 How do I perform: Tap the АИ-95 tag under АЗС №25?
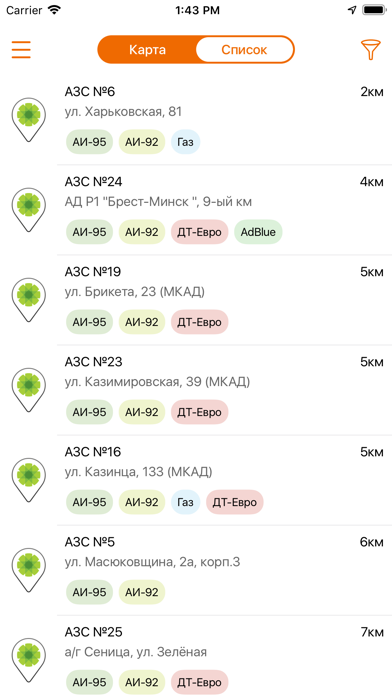coord(89,682)
